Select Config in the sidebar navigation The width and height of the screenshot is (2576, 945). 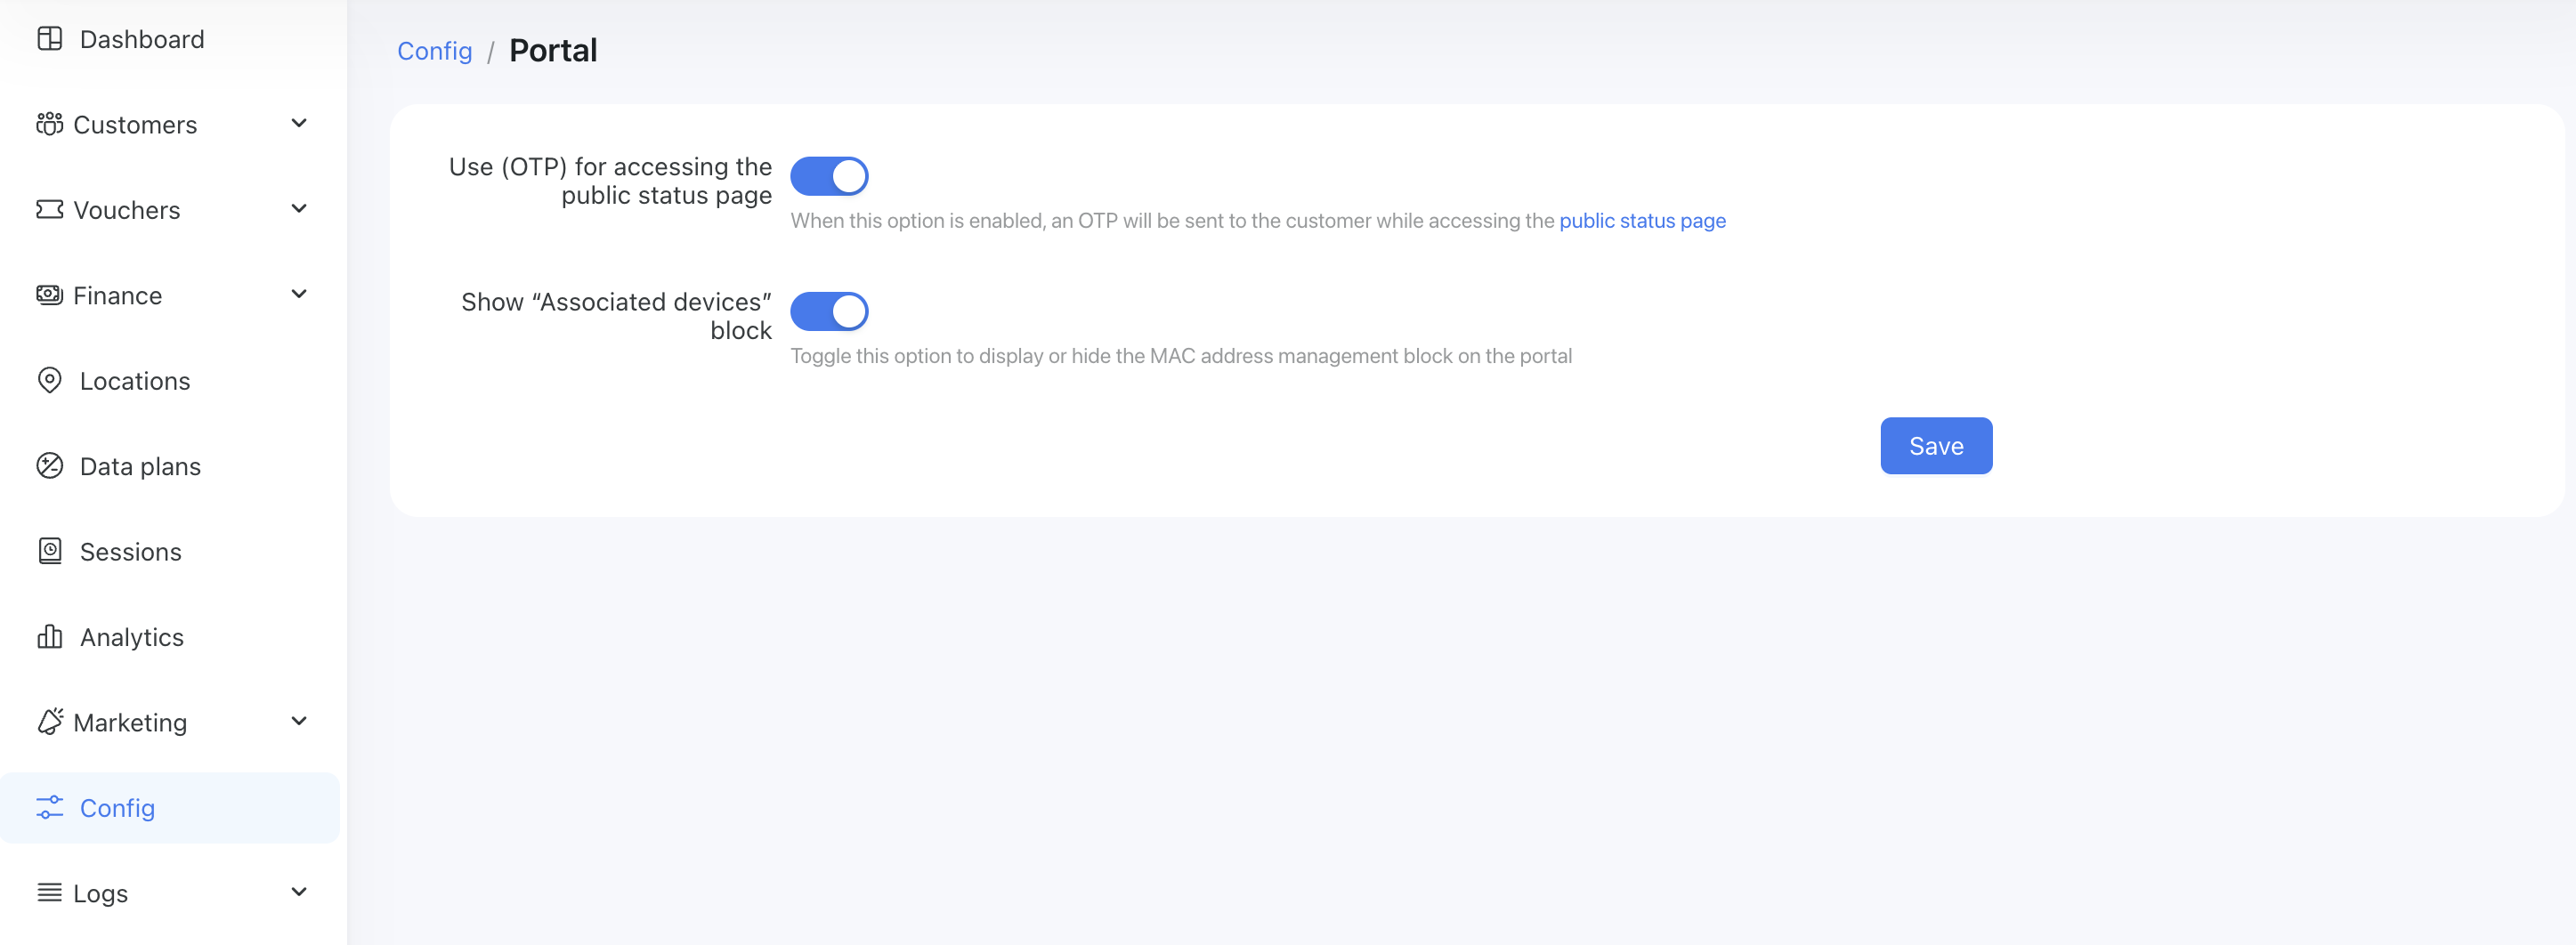click(117, 807)
